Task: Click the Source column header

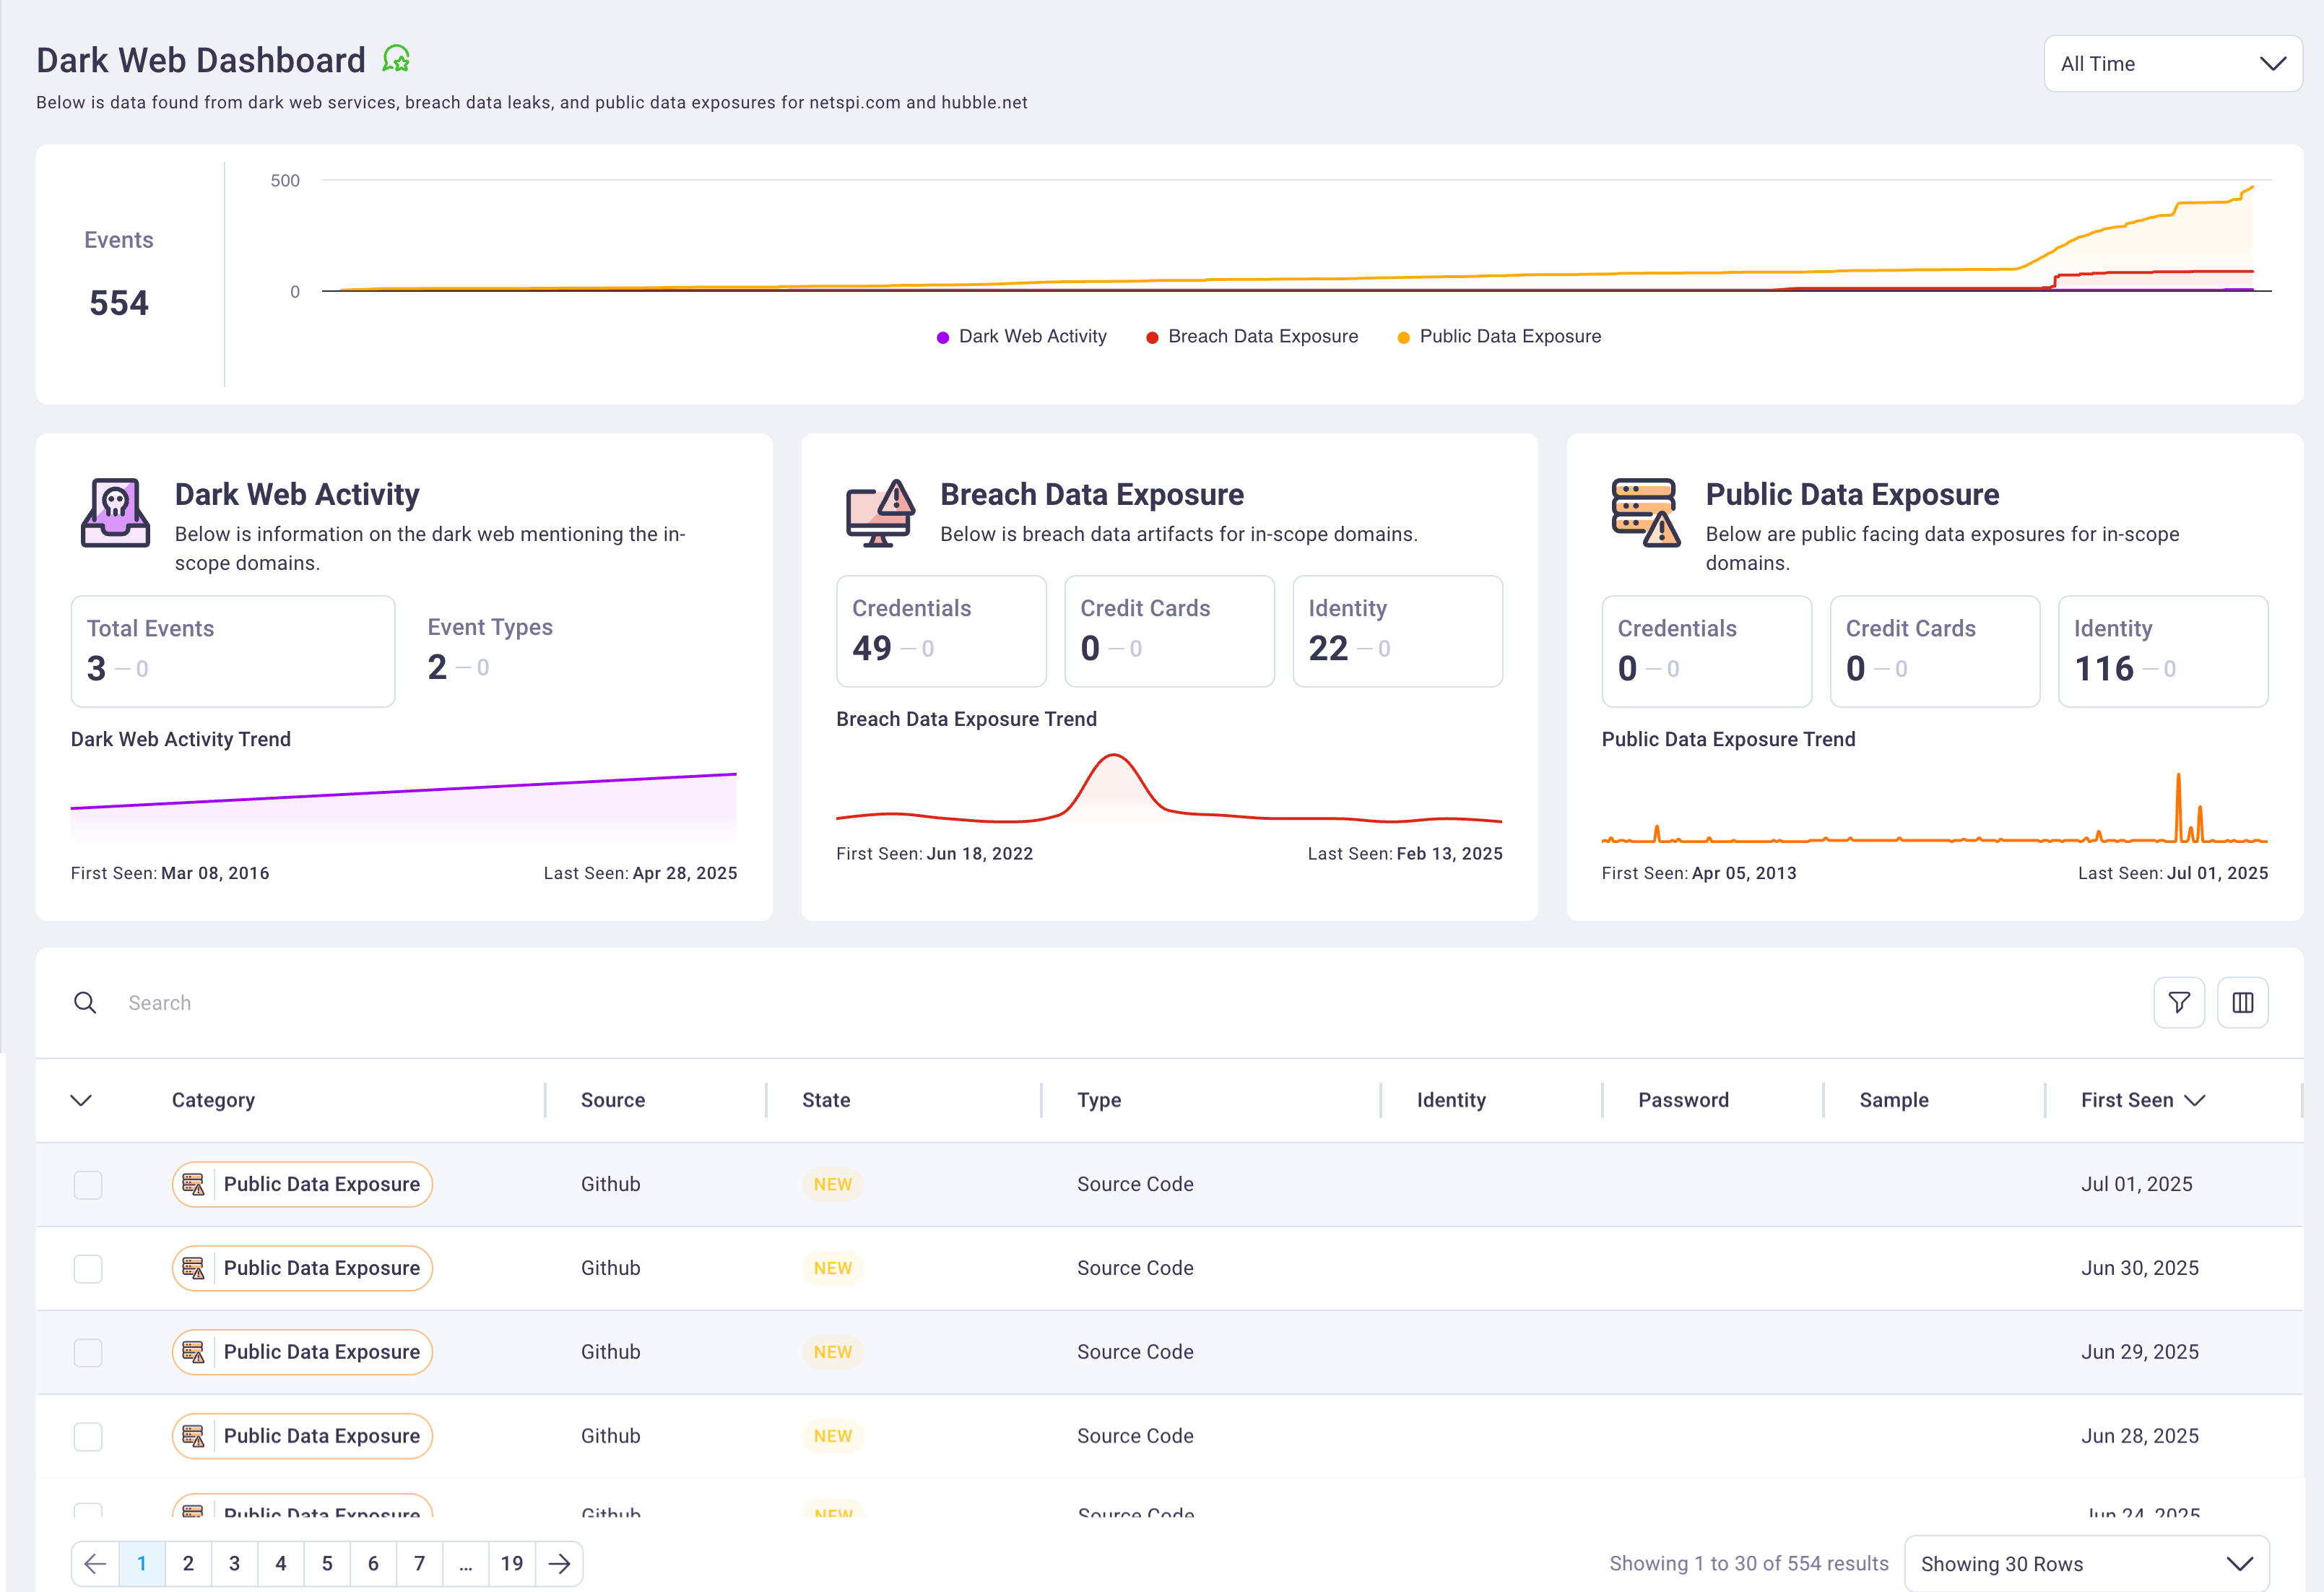Action: (613, 1100)
